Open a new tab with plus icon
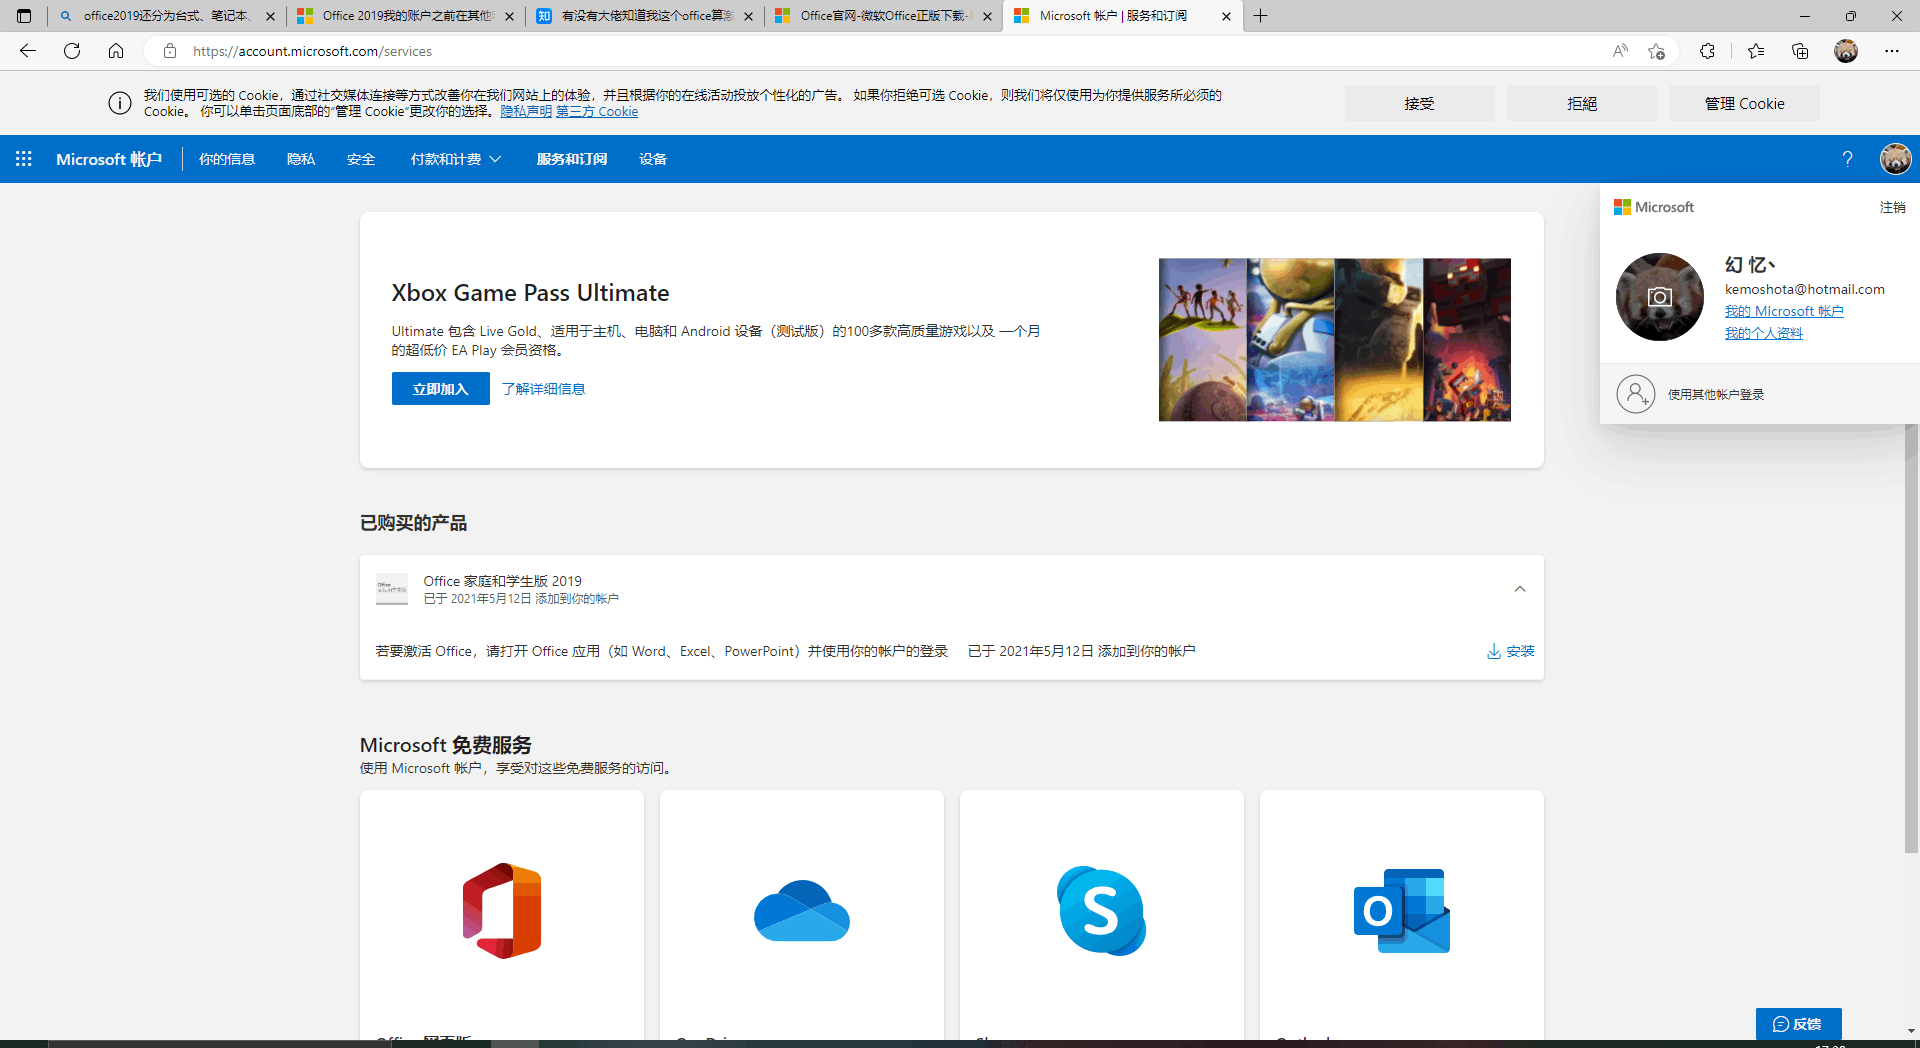The width and height of the screenshot is (1920, 1048). (x=1261, y=16)
